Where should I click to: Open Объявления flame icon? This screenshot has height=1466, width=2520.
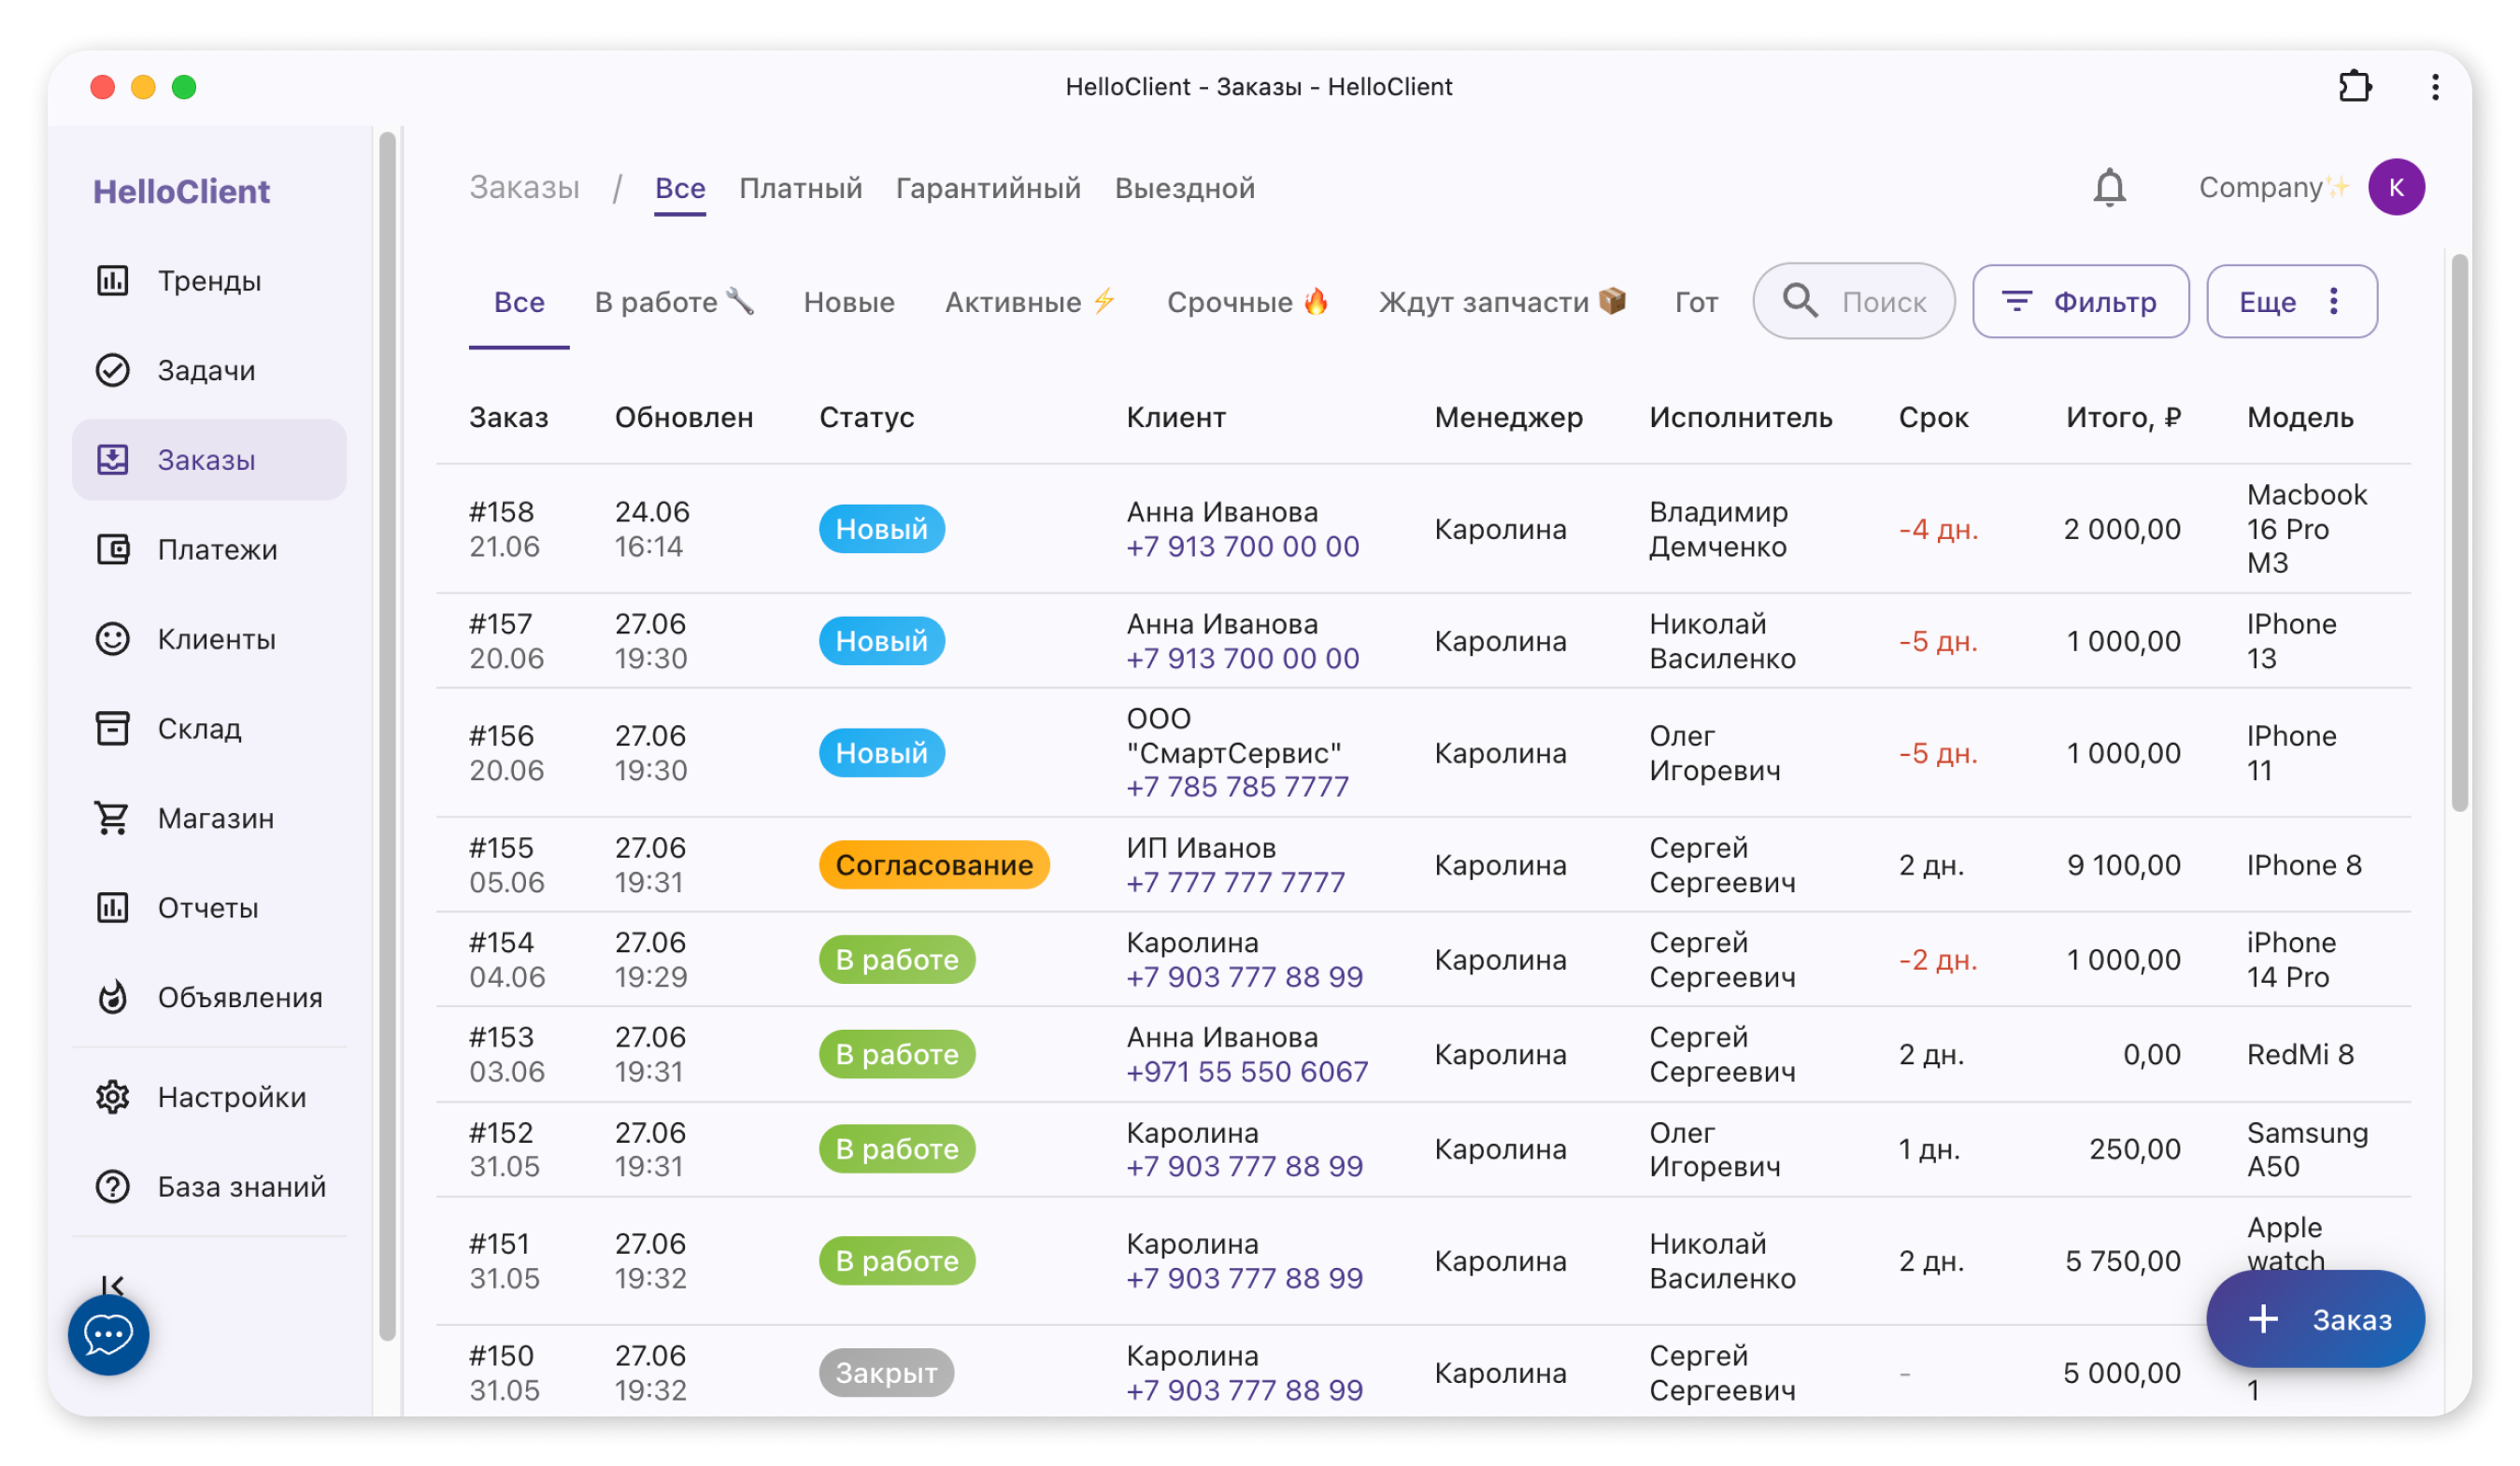point(112,997)
